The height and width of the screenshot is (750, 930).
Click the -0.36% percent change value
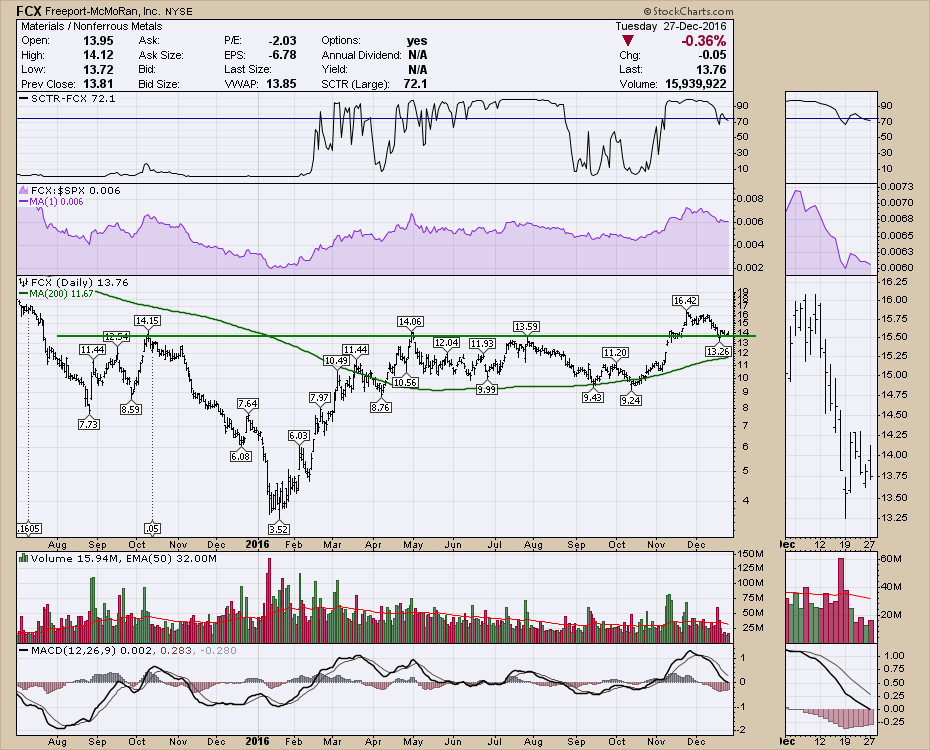tap(703, 40)
